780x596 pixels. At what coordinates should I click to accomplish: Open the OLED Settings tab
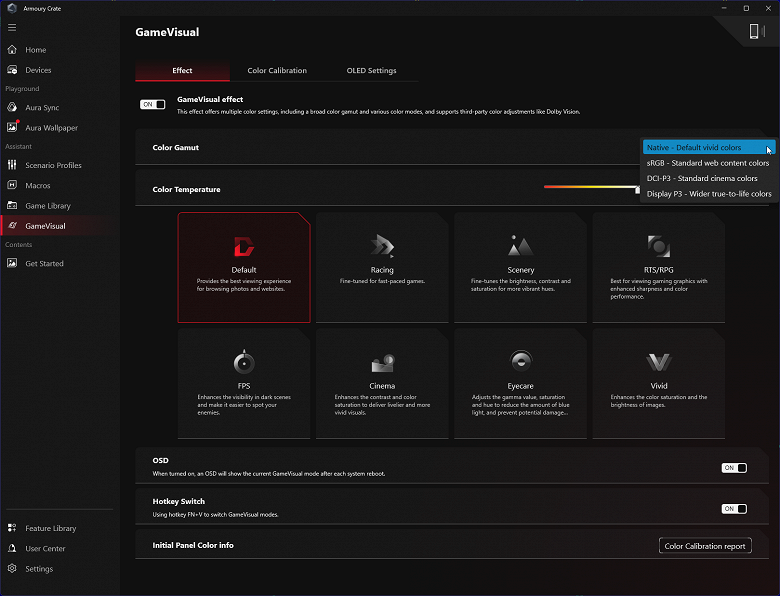(371, 71)
